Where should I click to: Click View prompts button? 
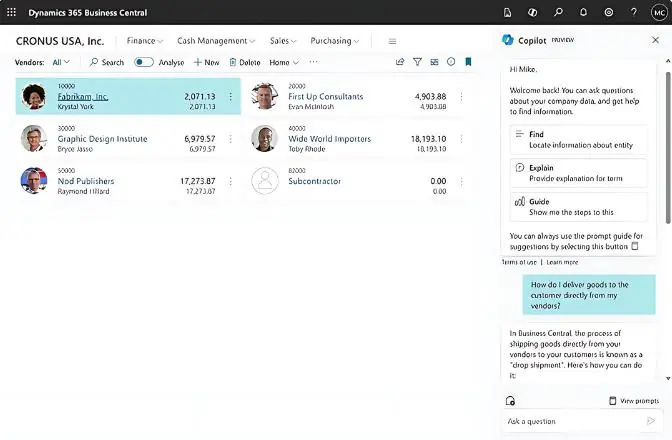634,401
